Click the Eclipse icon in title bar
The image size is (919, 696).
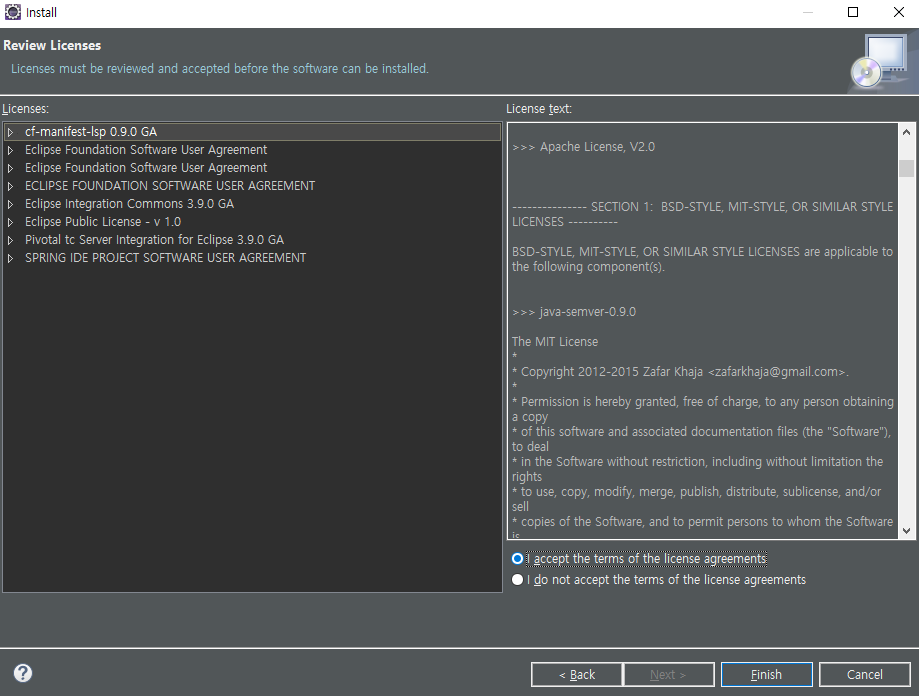click(12, 12)
